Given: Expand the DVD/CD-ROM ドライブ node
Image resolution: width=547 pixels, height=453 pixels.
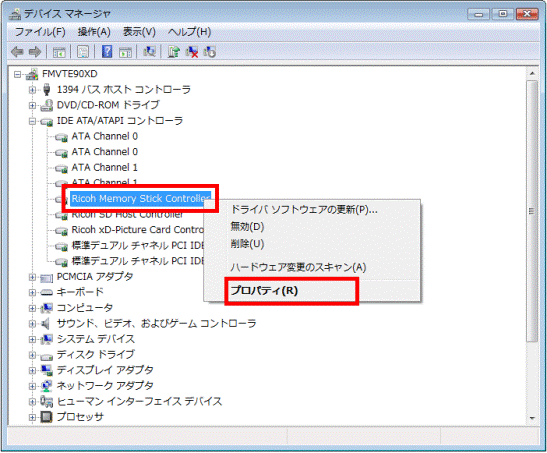Looking at the screenshot, I should (32, 105).
